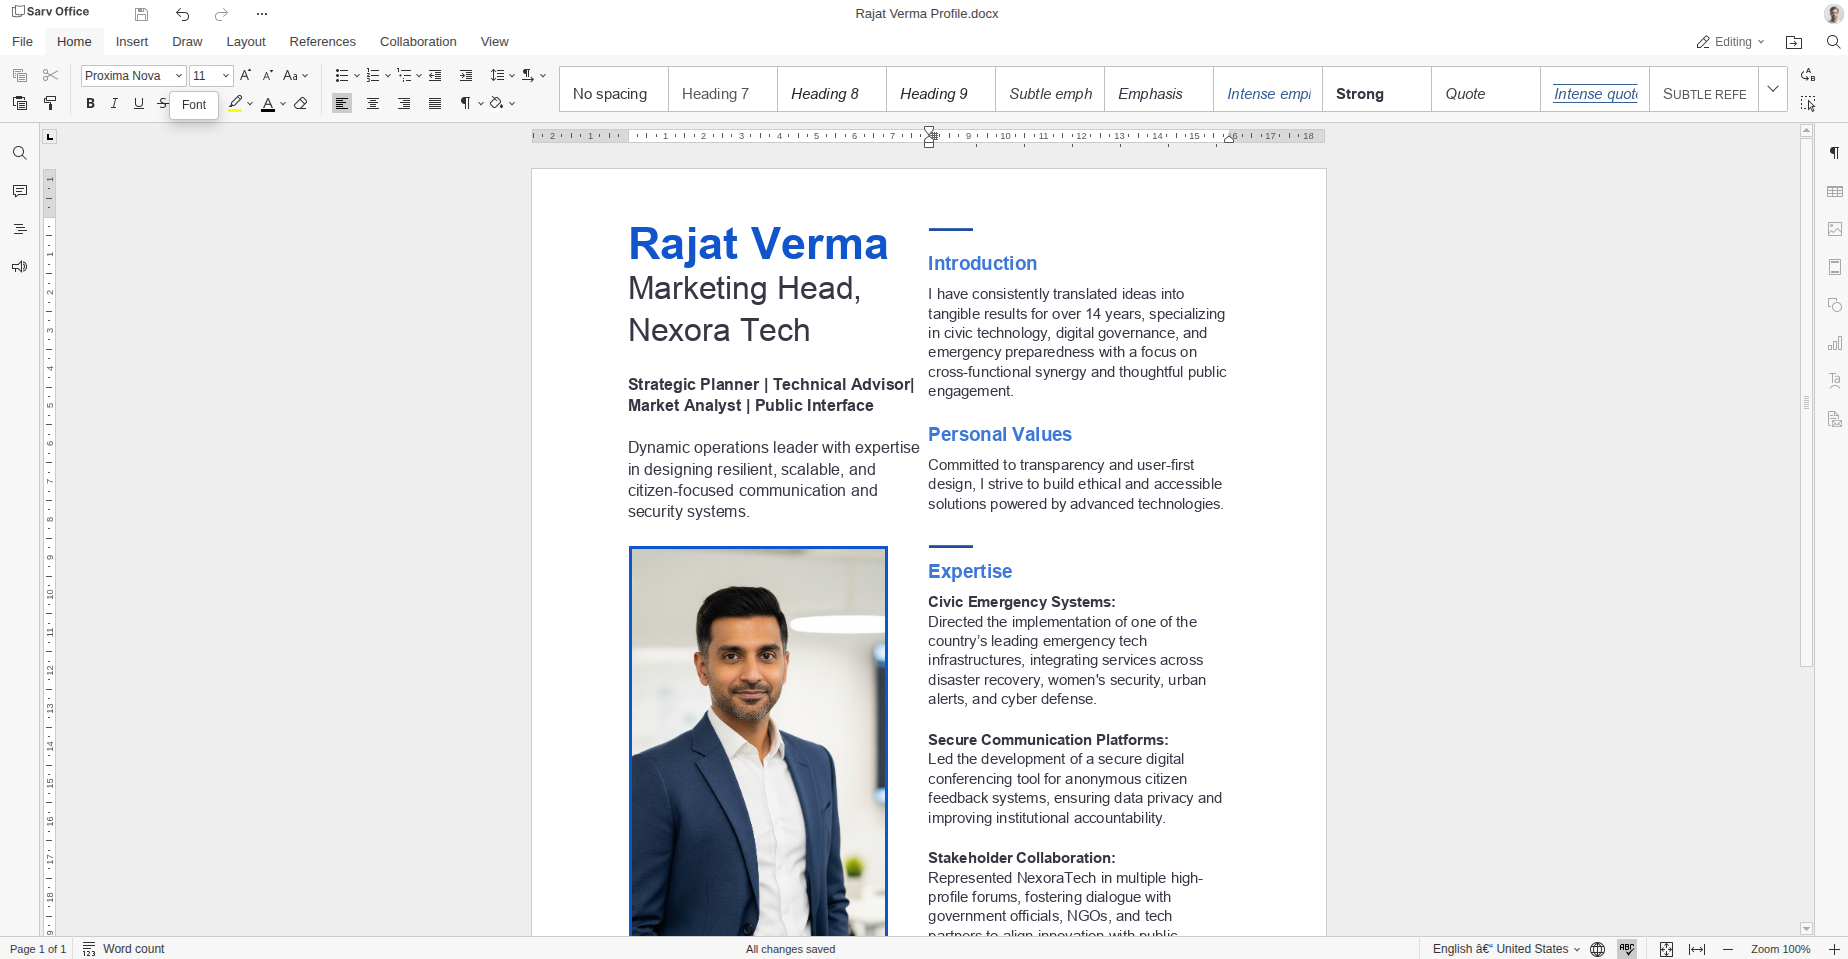
Task: Click the Copy style paint roller icon
Action: pyautogui.click(x=50, y=103)
